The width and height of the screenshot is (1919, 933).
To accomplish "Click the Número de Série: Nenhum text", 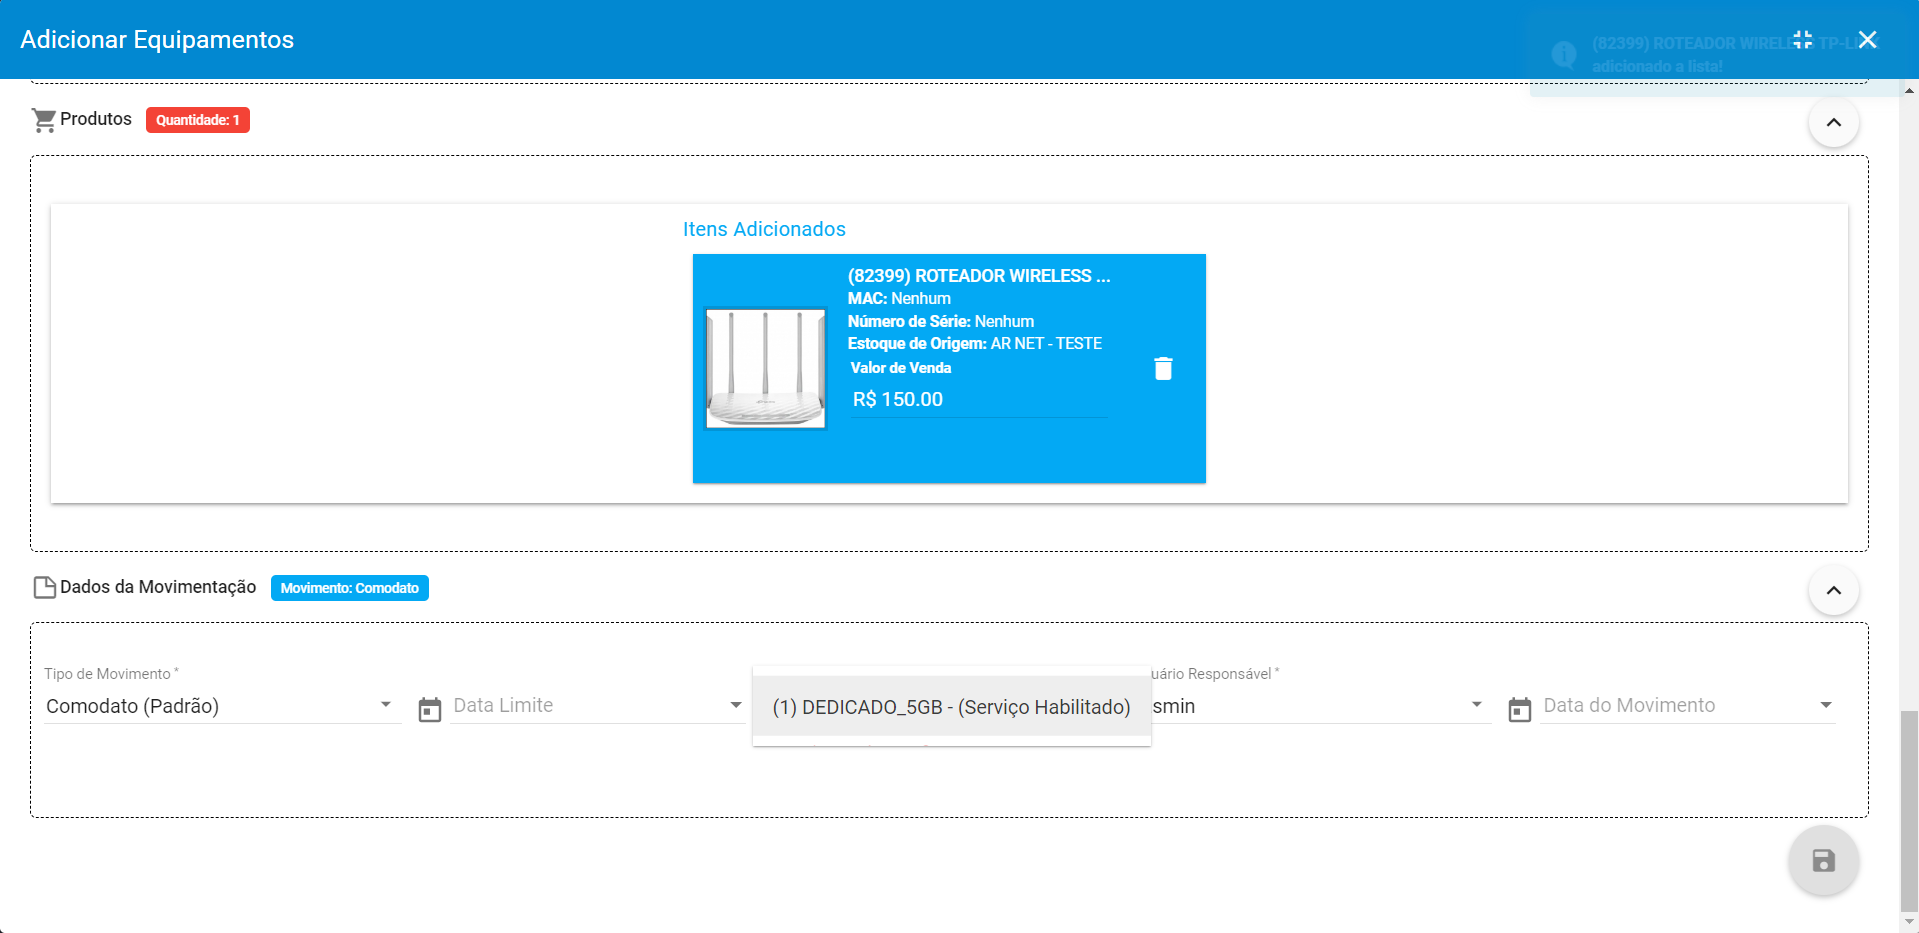I will (941, 321).
